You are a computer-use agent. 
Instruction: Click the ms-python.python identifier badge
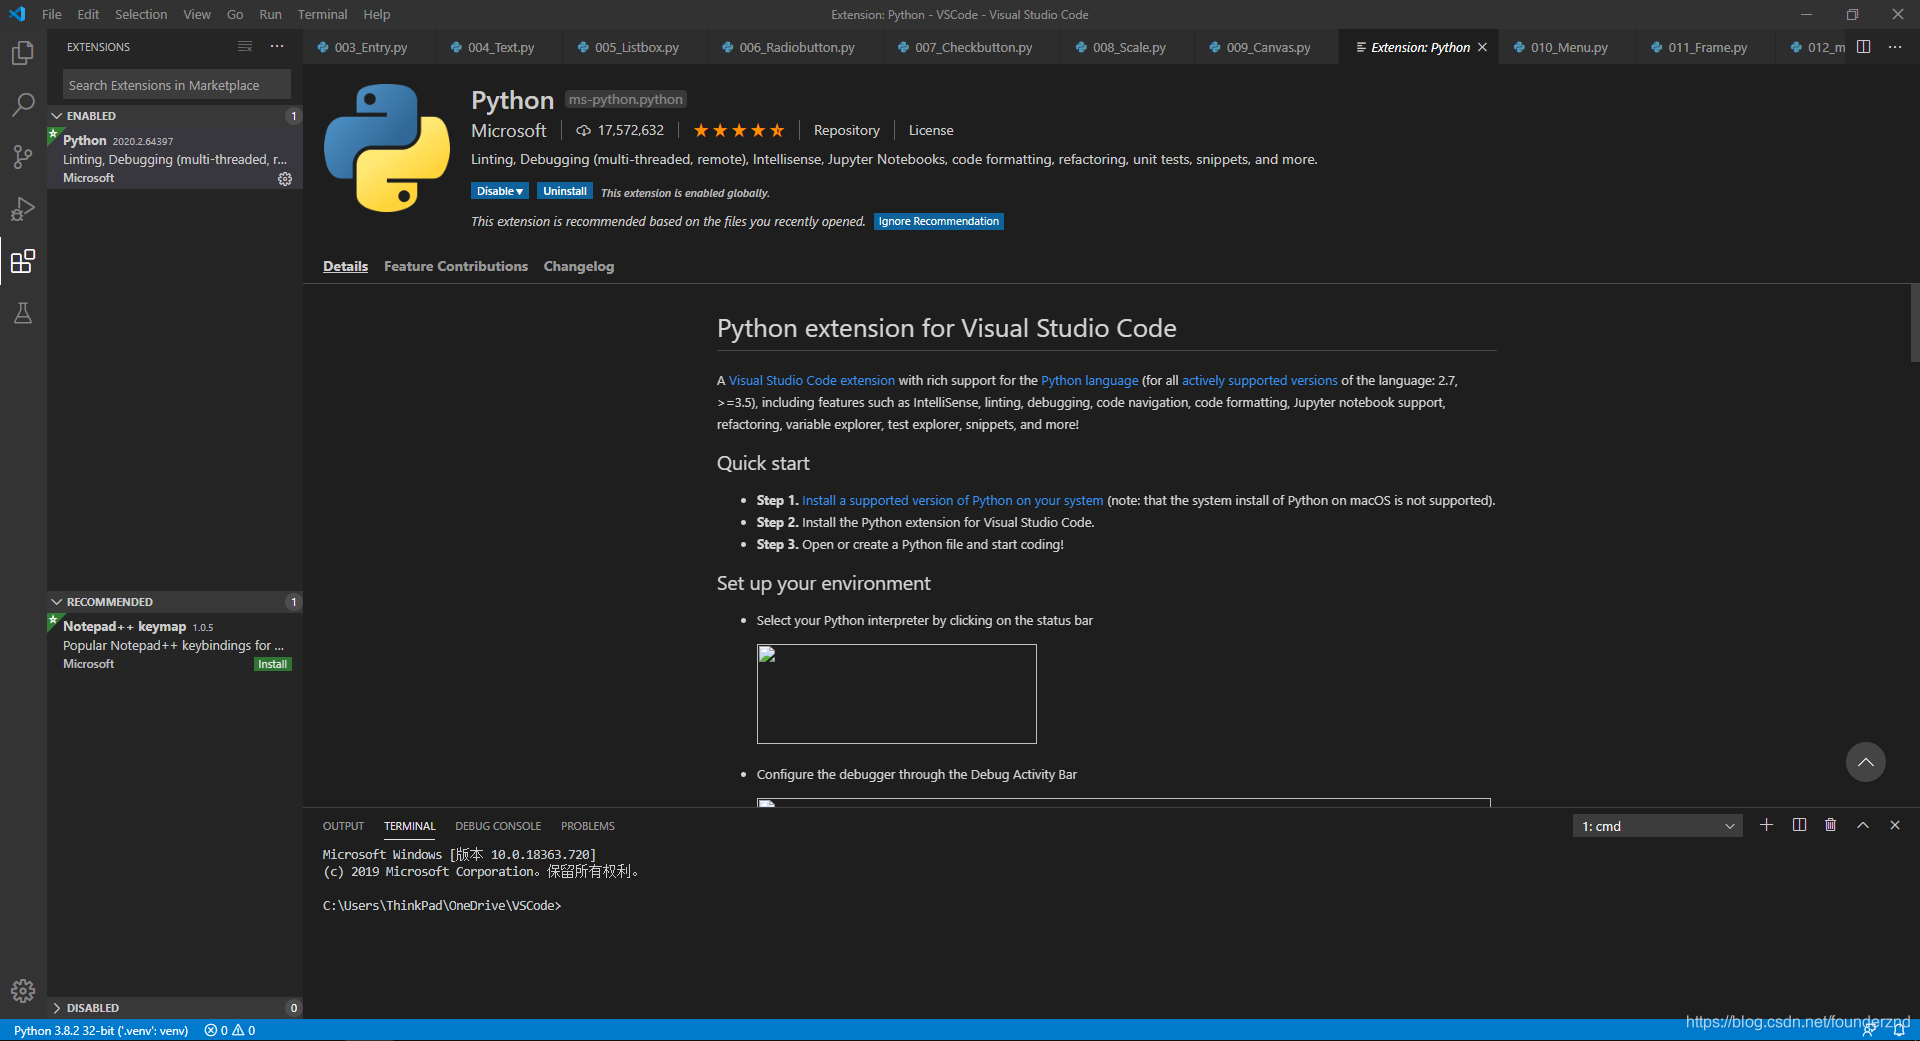click(x=626, y=99)
